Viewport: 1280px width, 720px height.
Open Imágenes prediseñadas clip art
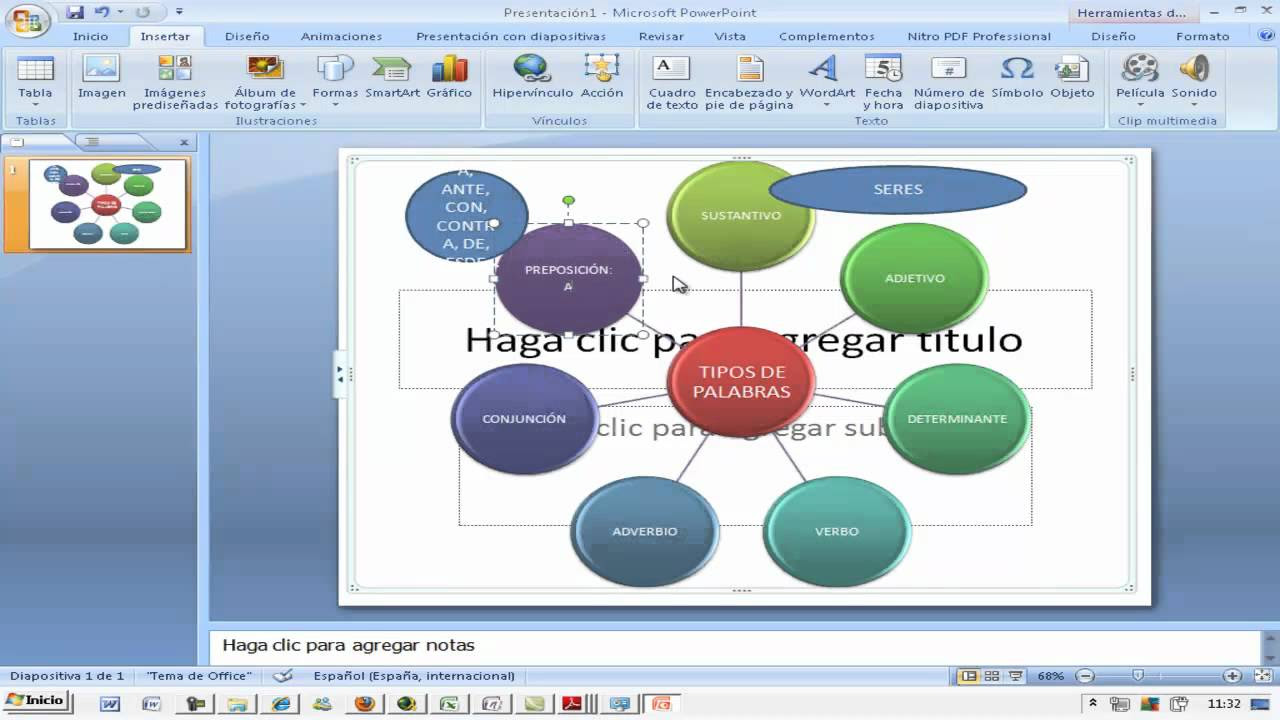(x=175, y=82)
